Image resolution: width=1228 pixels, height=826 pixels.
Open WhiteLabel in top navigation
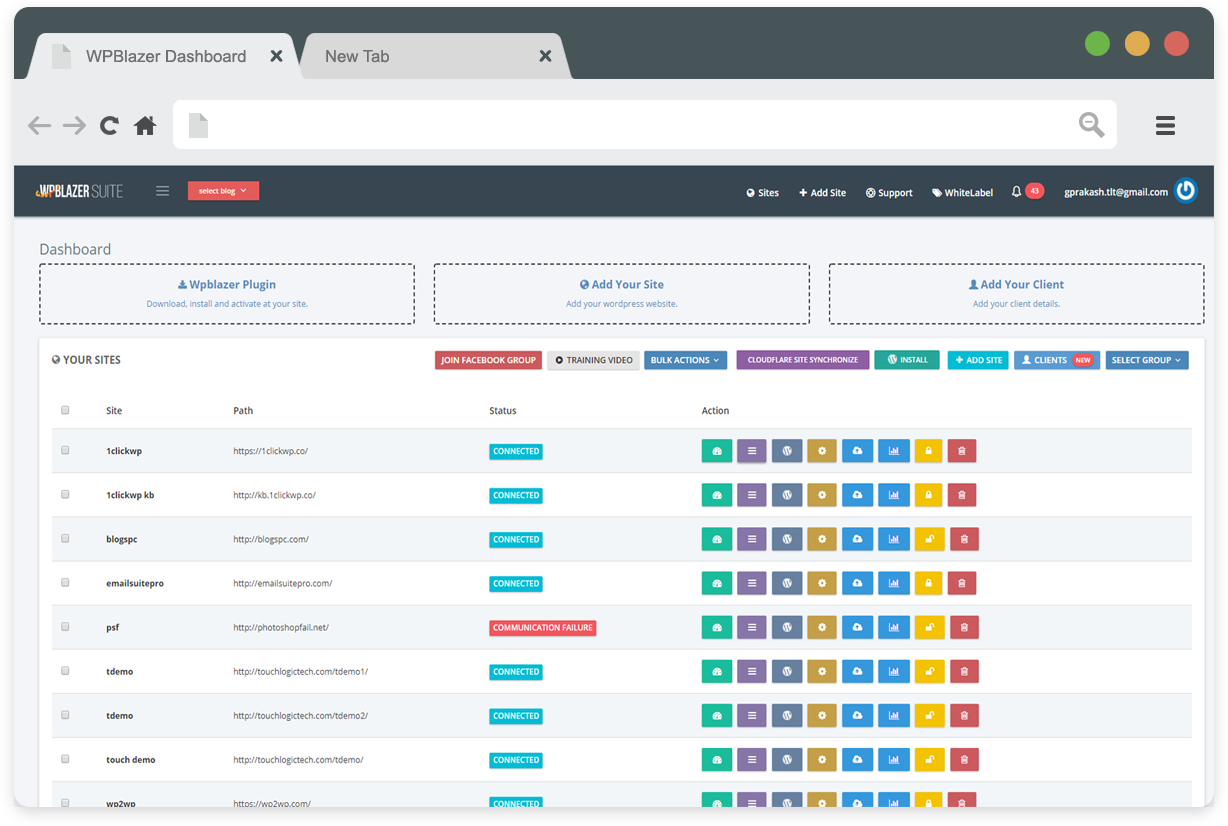pyautogui.click(x=963, y=193)
